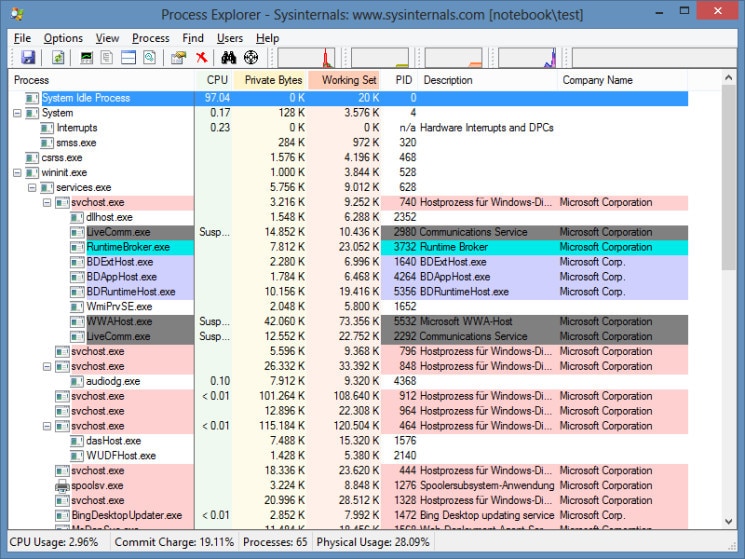The height and width of the screenshot is (559, 745).
Task: Click the physical memory mini graph
Action: coord(454,57)
